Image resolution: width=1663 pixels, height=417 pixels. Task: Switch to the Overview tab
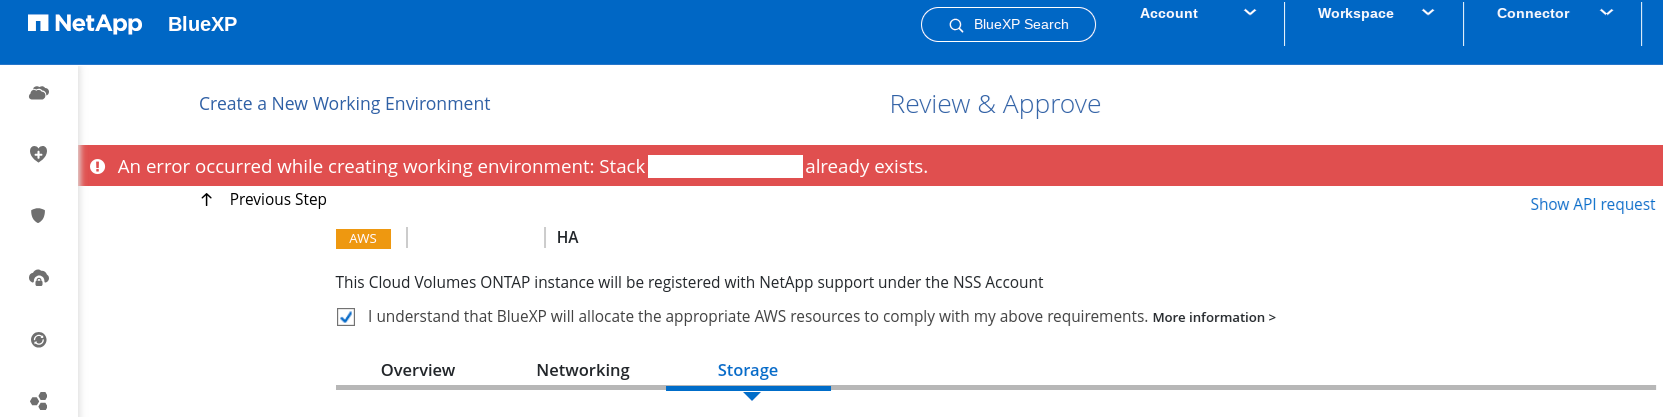pos(418,370)
